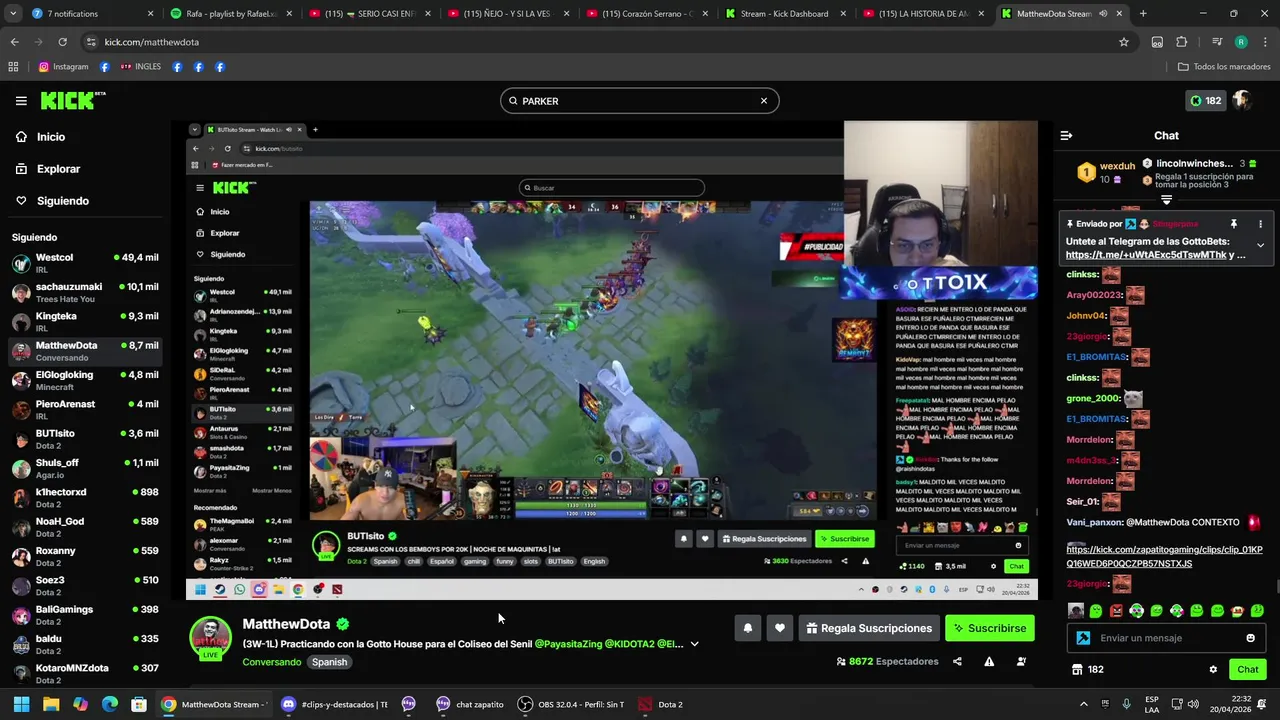Viewport: 1280px width, 720px height.
Task: Open Discord clips-y-destacados in taskbar
Action: click(334, 704)
